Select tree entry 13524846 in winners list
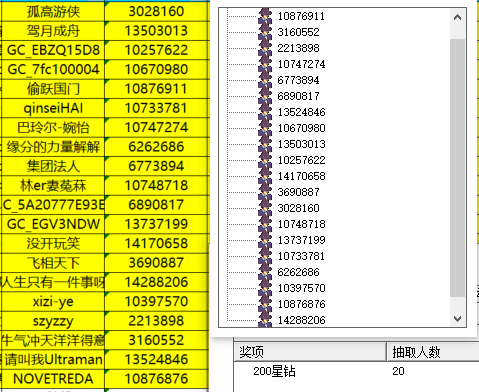Image resolution: width=479 pixels, height=392 pixels. pos(301,112)
